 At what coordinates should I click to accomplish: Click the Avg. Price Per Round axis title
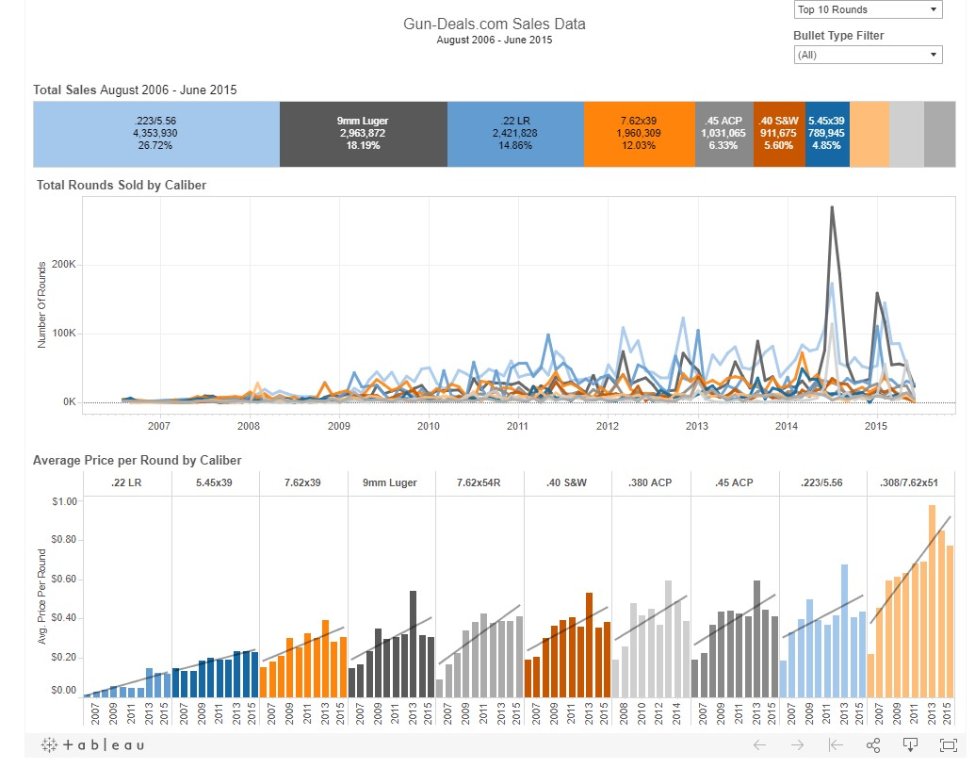pos(42,596)
